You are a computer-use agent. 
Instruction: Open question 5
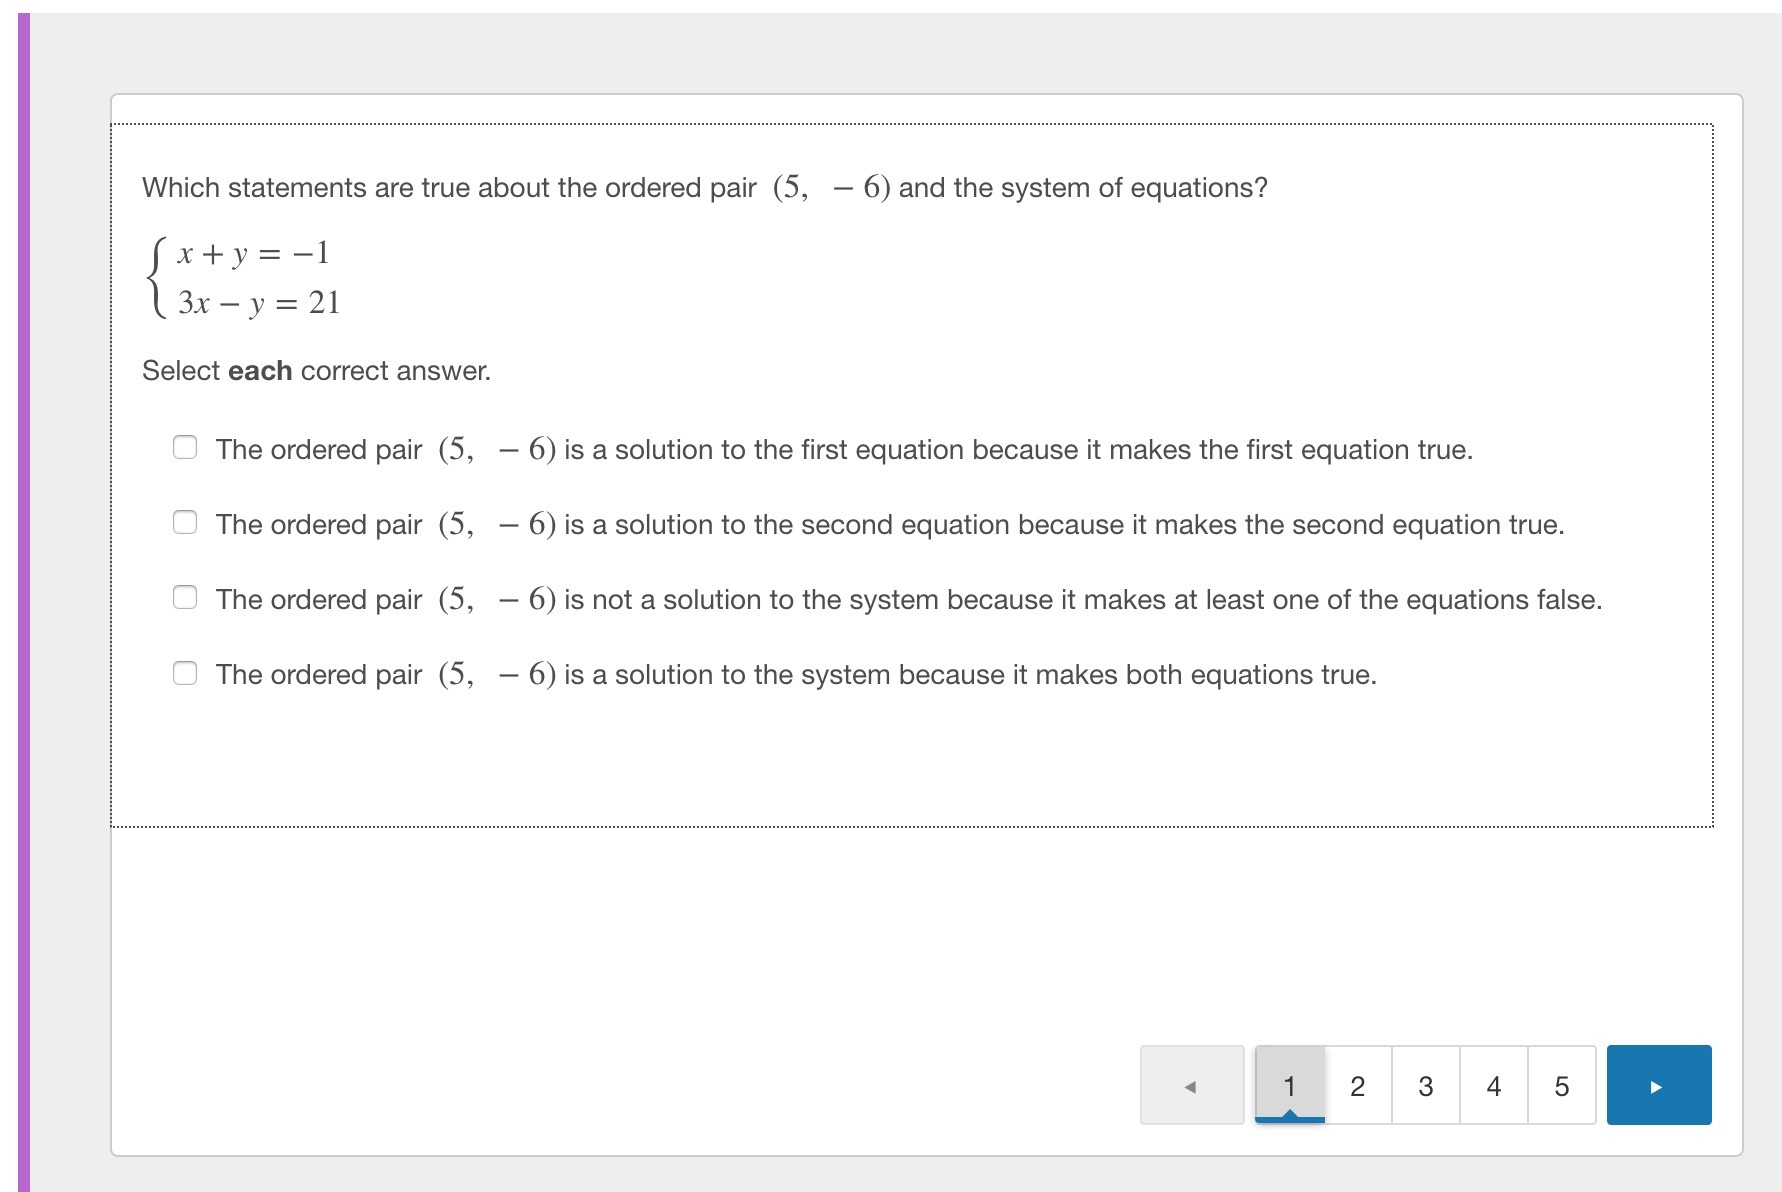[x=1562, y=1085]
